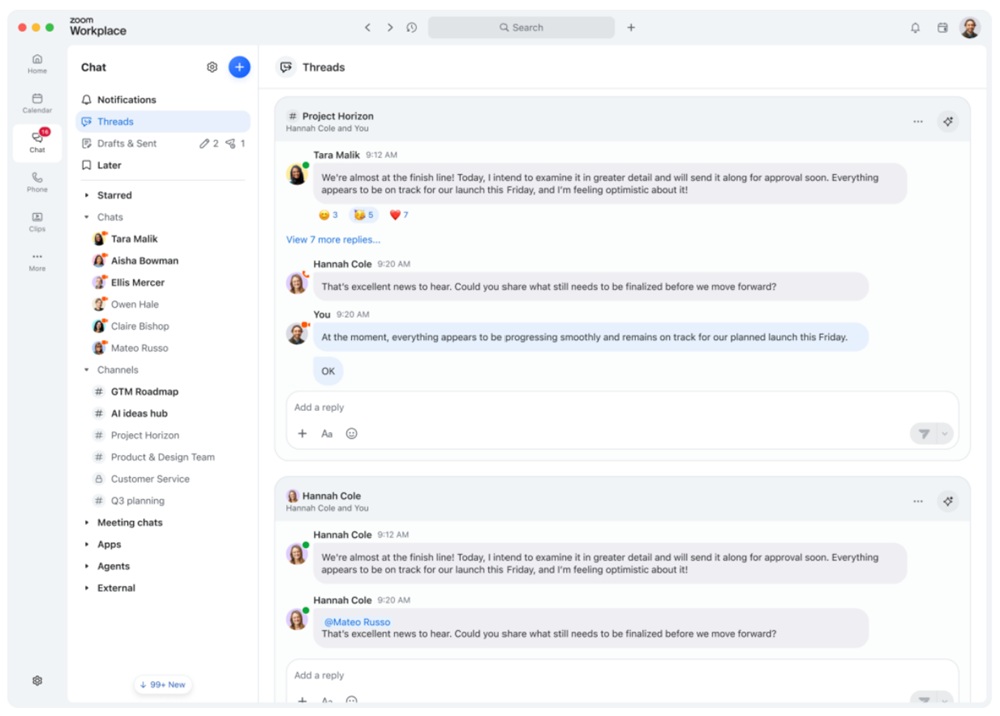Open the calendar icon in title bar

coord(943,27)
